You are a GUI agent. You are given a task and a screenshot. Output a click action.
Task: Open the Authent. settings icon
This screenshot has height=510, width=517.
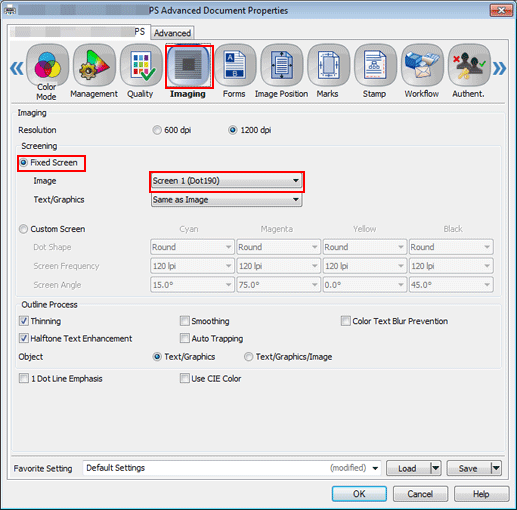[469, 66]
